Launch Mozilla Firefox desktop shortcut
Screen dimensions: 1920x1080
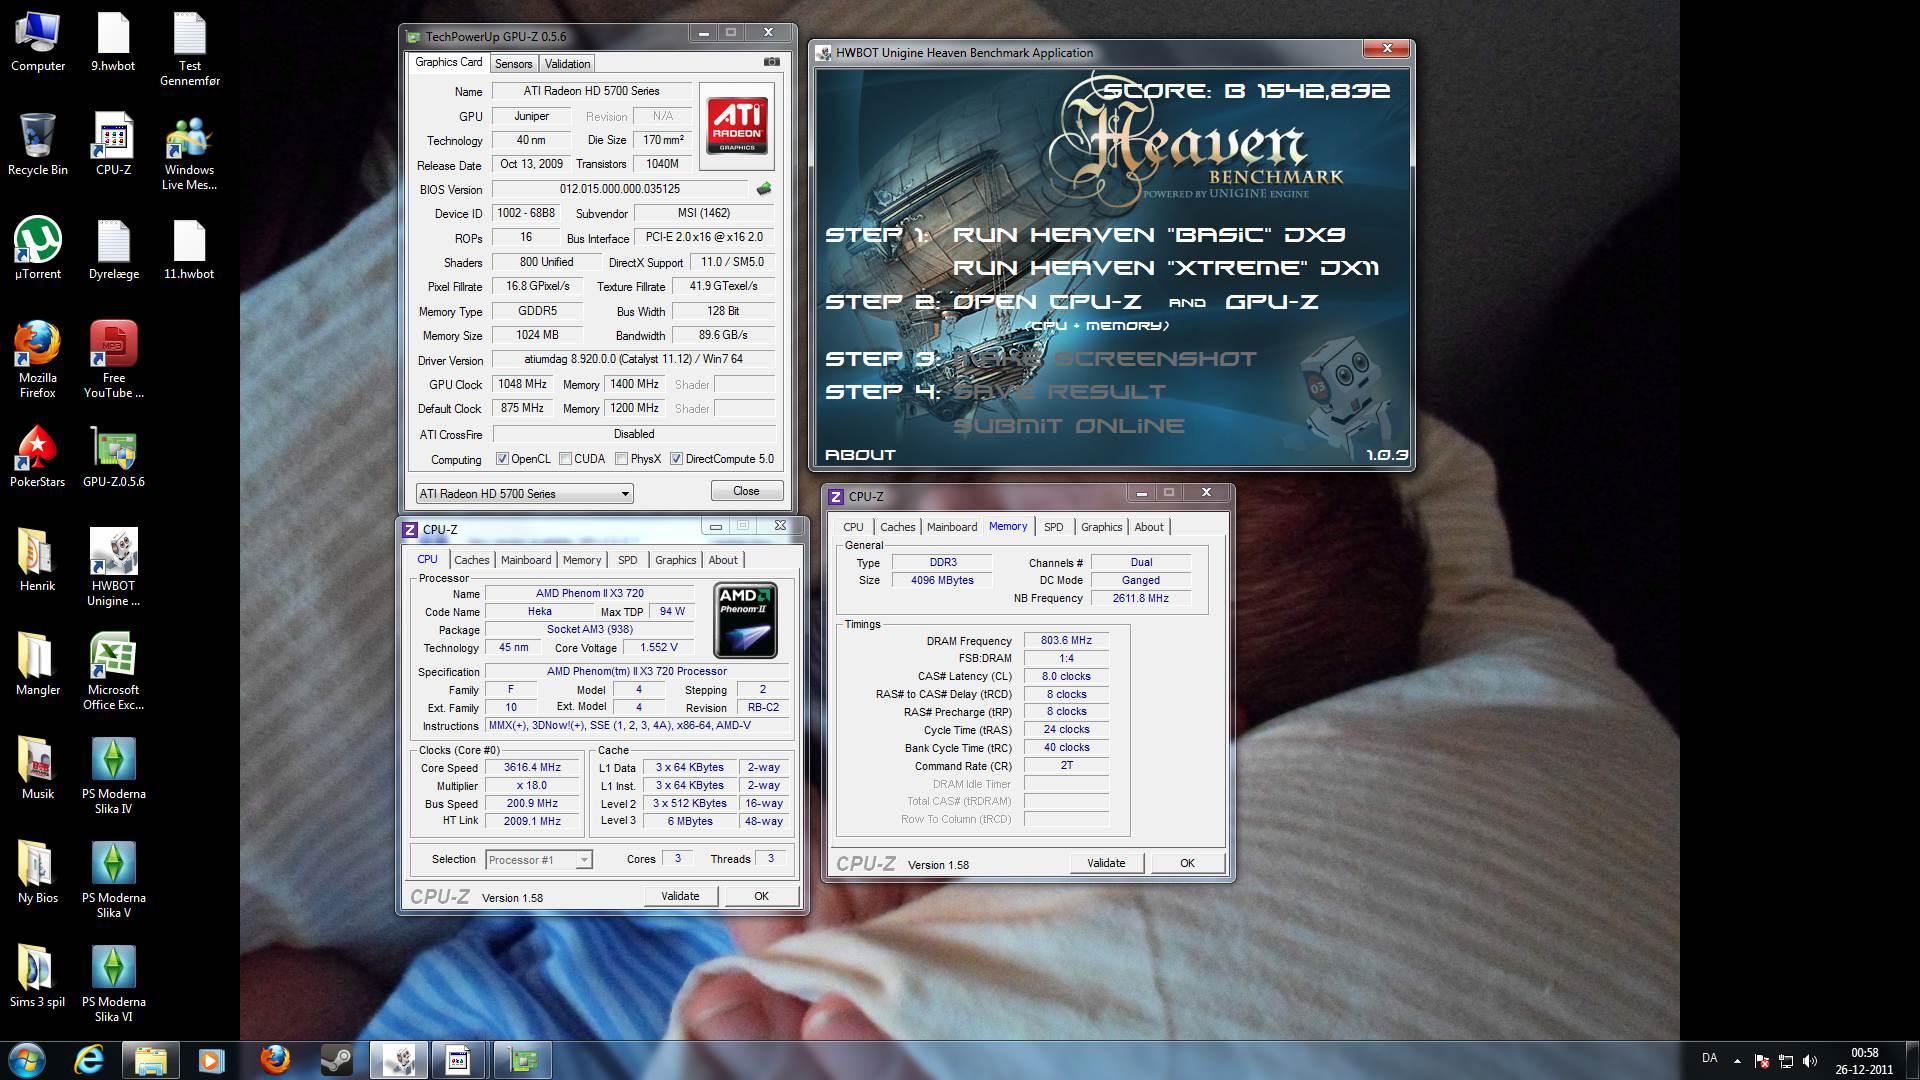click(38, 360)
